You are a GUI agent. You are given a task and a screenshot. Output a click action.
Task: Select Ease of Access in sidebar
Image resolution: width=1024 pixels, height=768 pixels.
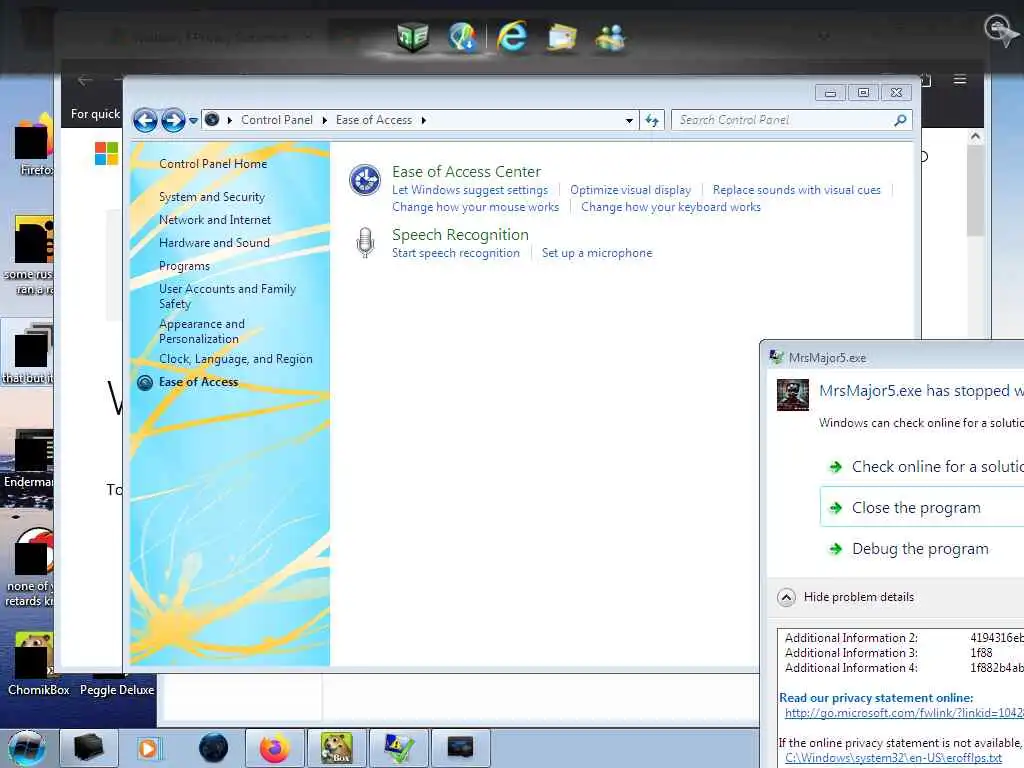click(x=199, y=382)
